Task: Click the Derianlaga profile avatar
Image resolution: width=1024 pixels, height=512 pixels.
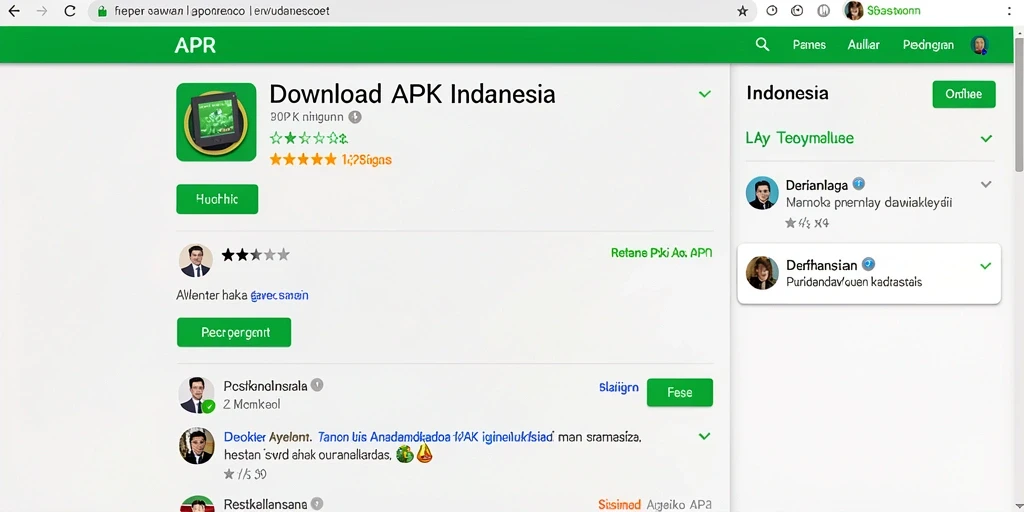Action: 762,193
